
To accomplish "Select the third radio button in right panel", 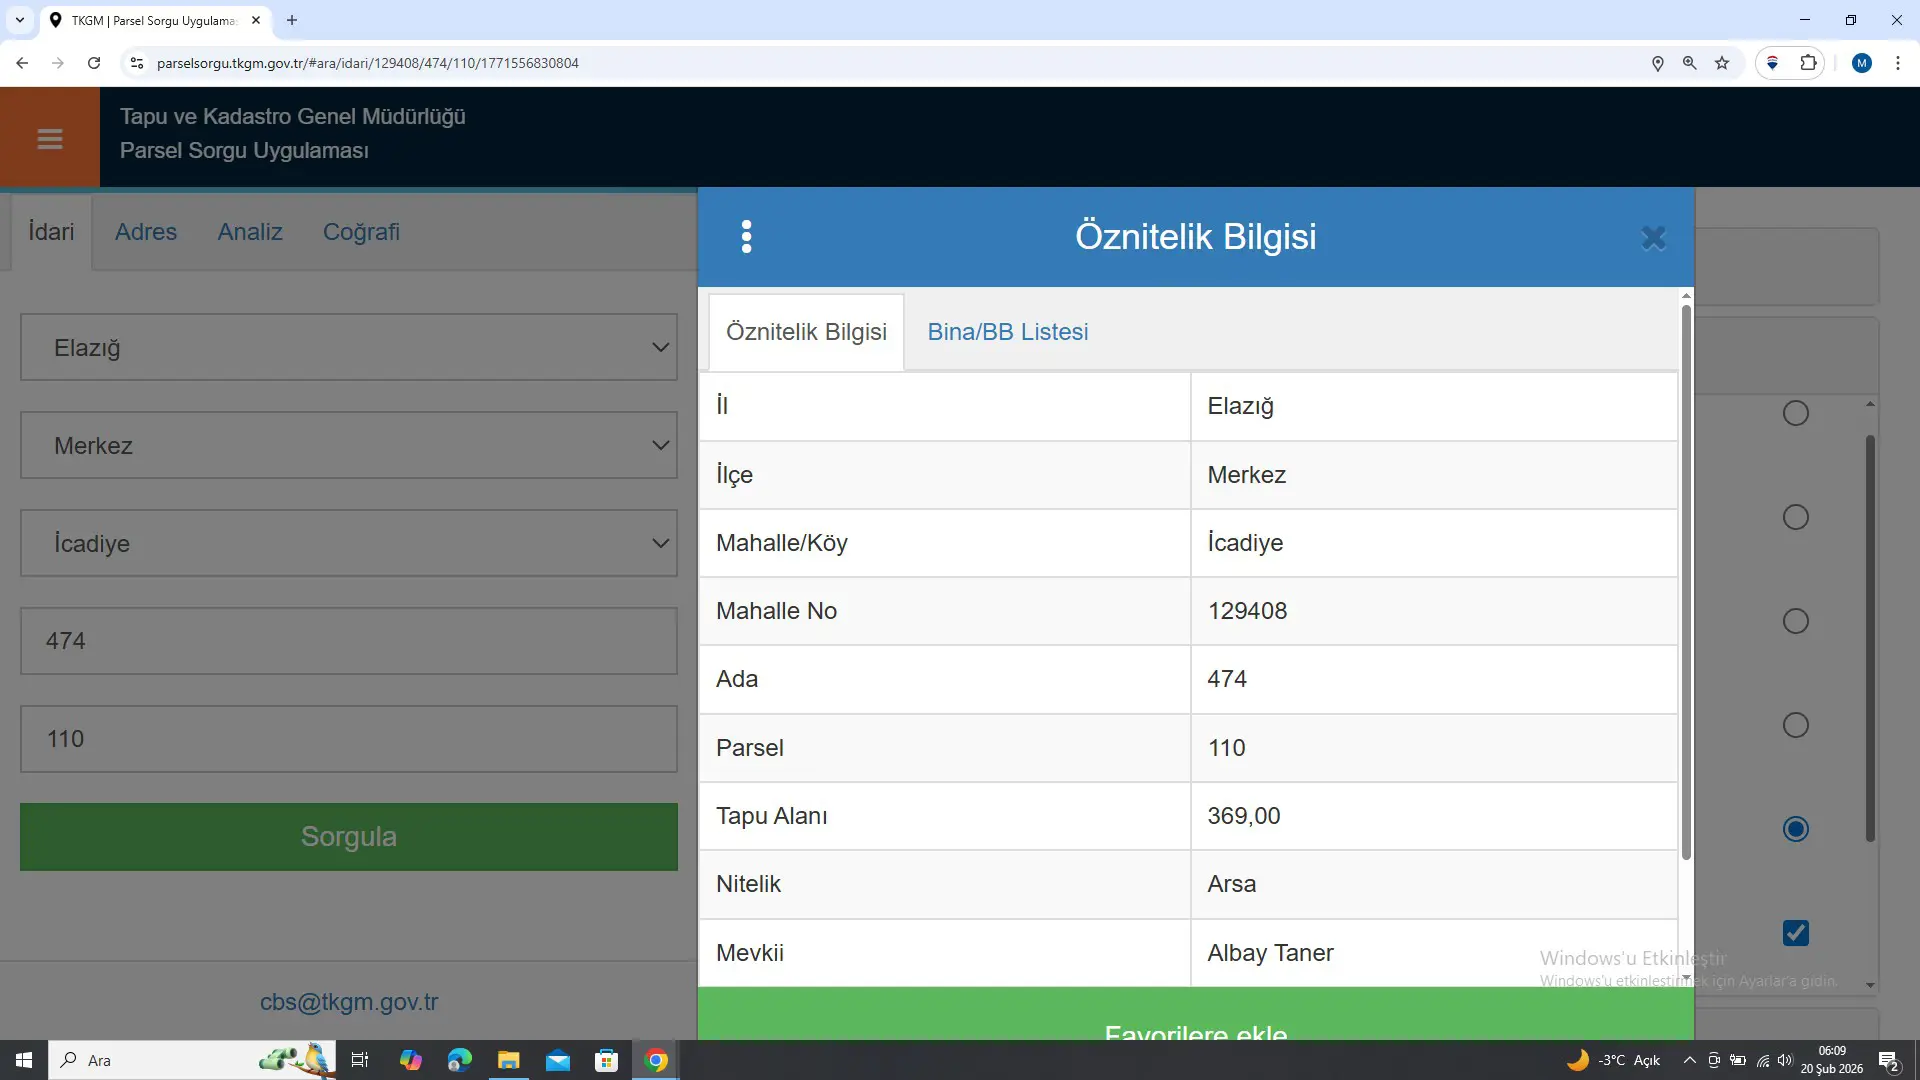I will pos(1796,621).
